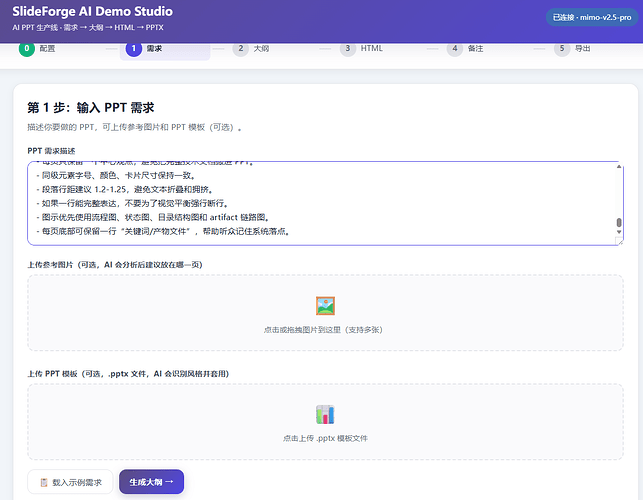Viewport: 643px width, 500px height.
Task: Click the textarea resize handle corner
Action: point(619,241)
